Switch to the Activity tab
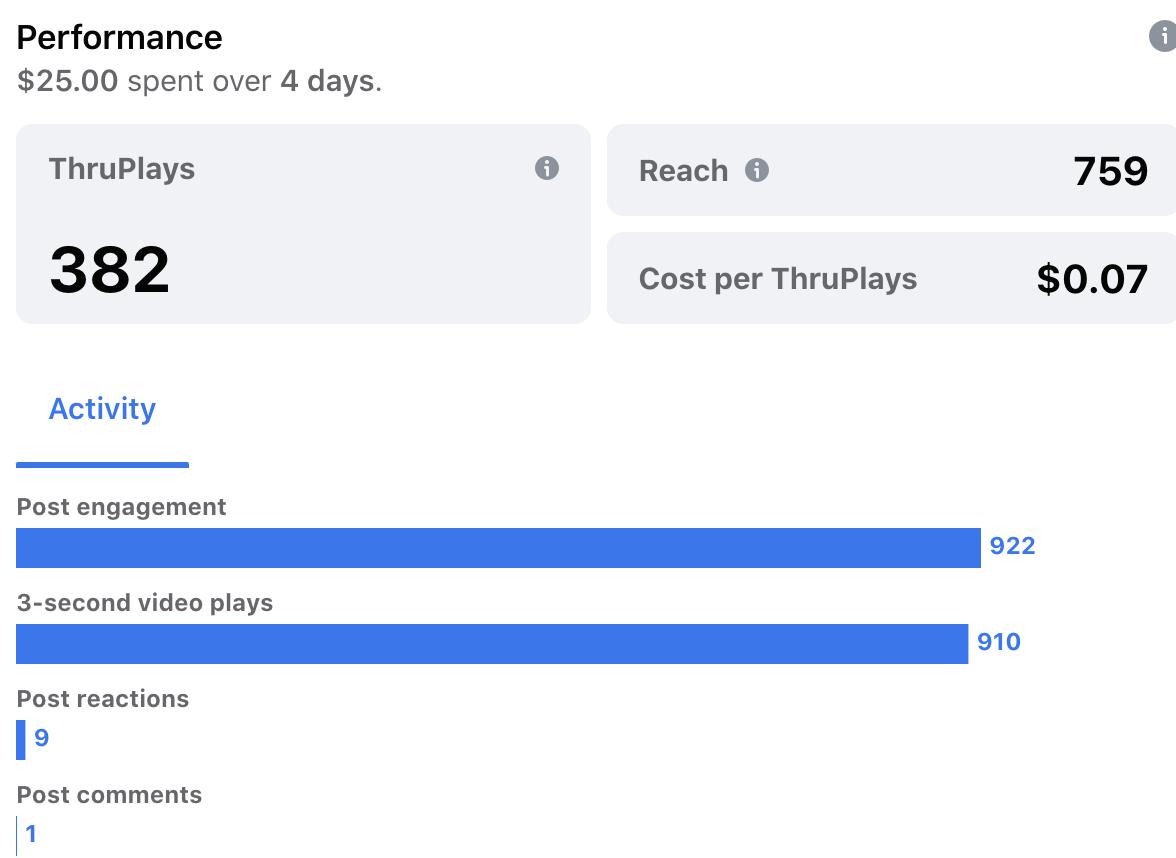 click(x=102, y=409)
